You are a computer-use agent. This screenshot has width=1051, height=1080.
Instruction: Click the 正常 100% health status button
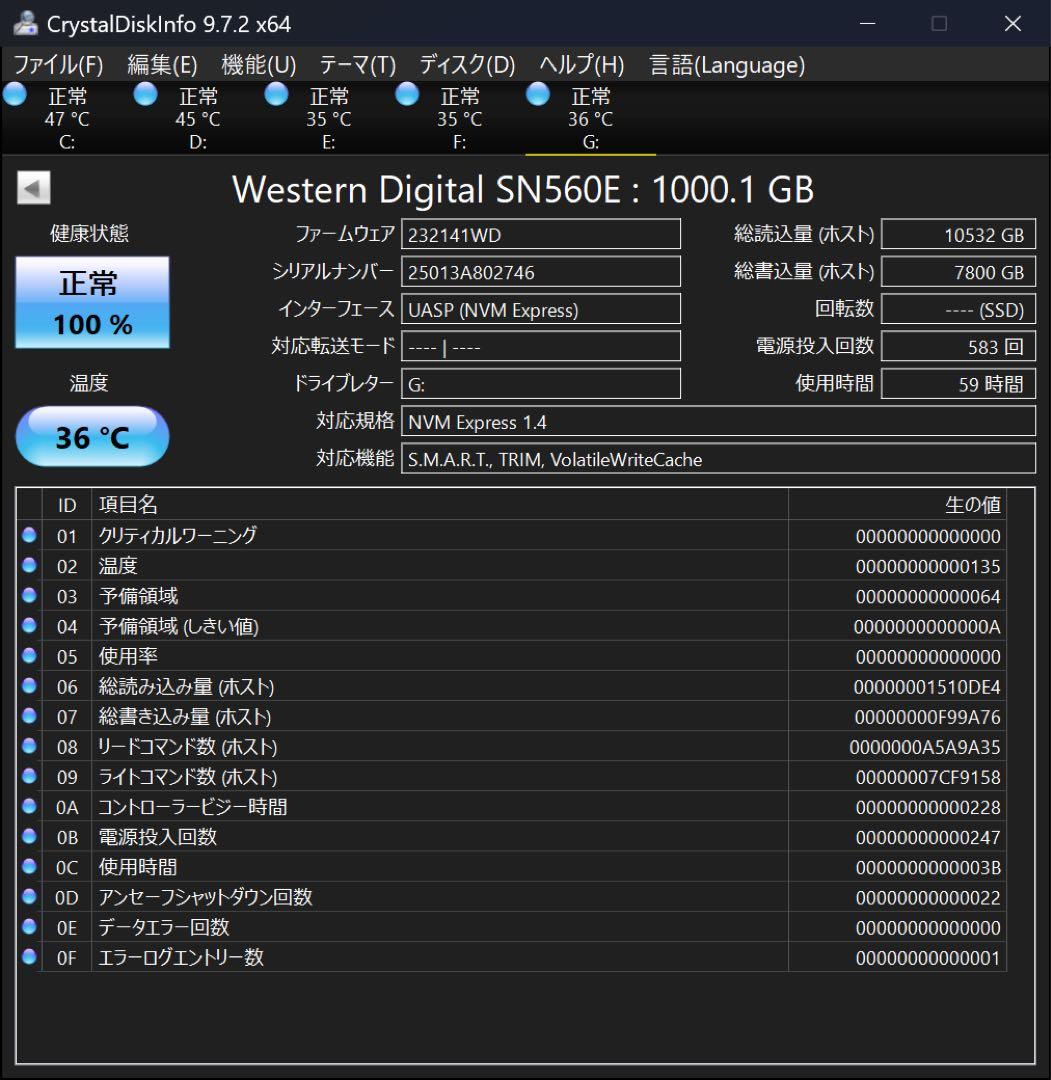92,302
